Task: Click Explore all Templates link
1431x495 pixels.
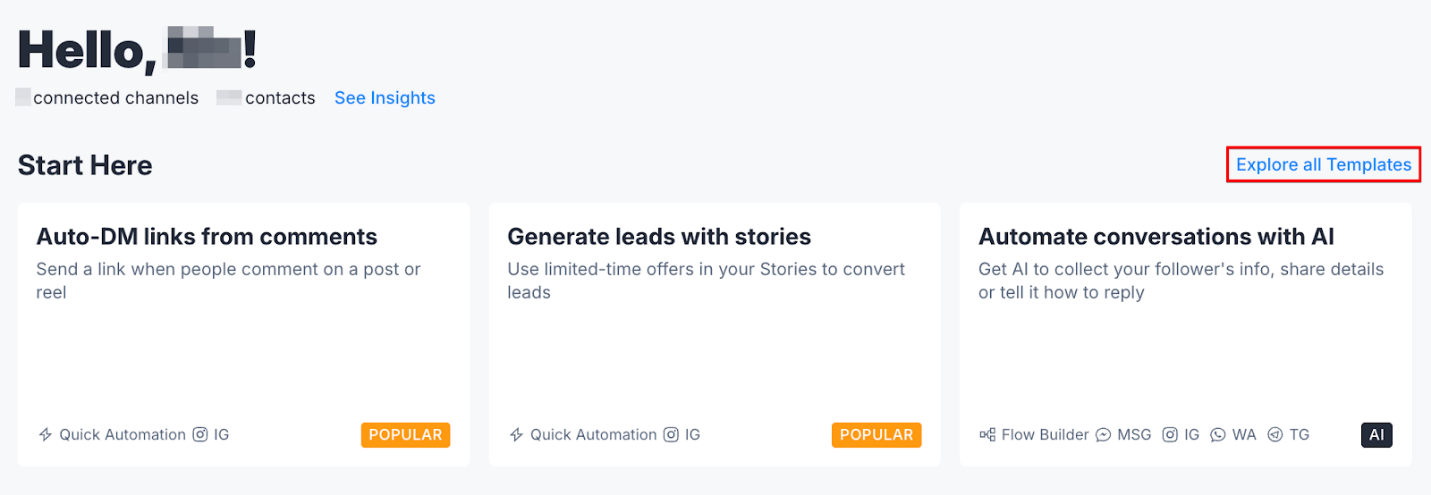Action: click(1323, 165)
